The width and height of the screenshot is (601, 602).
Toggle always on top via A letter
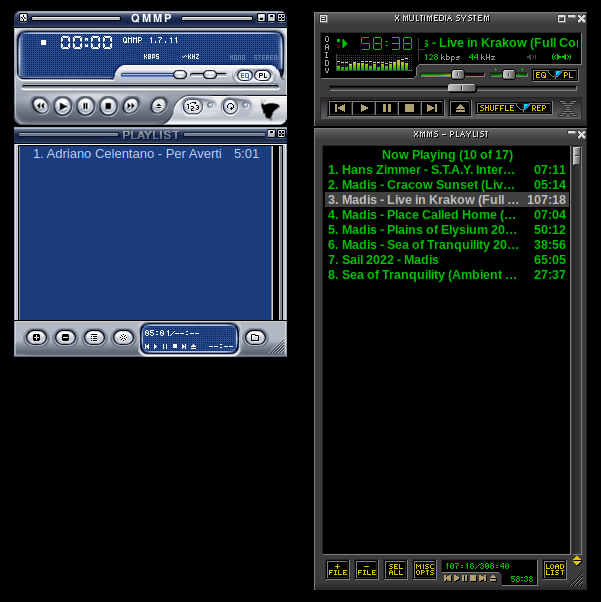coord(327,47)
